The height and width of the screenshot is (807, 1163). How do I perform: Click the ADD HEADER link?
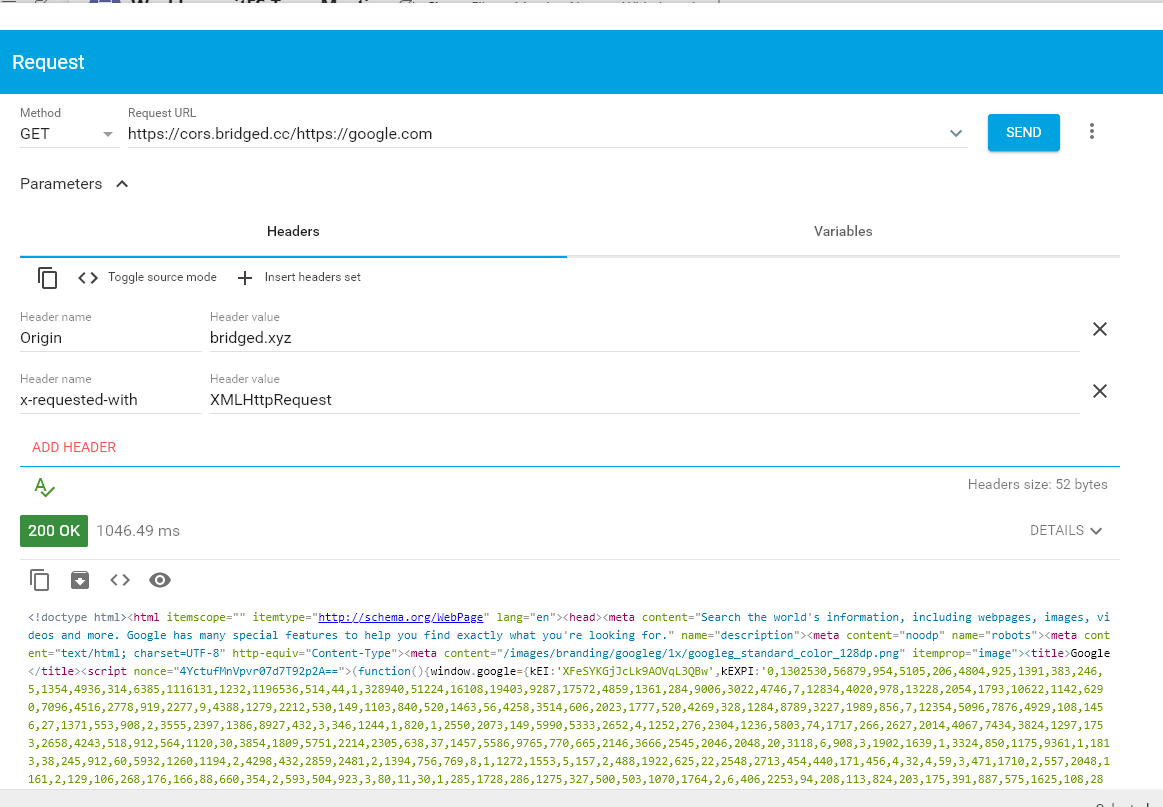point(74,447)
